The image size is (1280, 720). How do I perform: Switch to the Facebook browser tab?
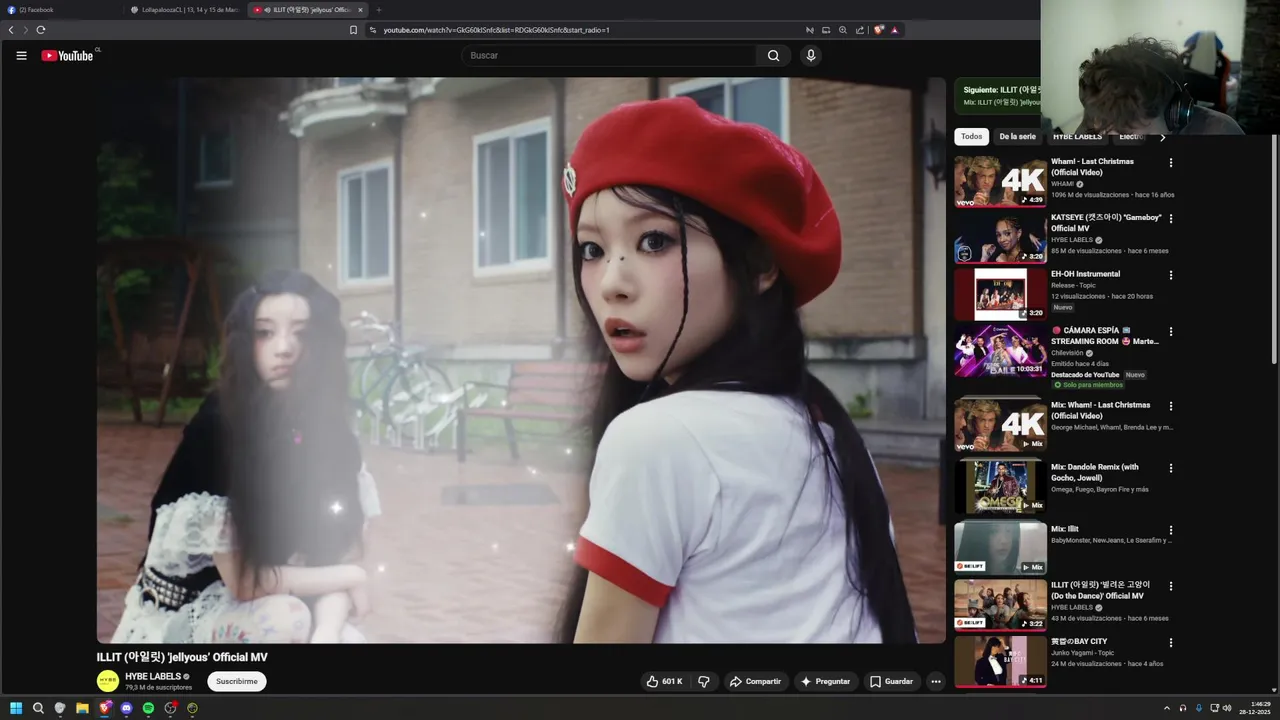pyautogui.click(x=60, y=10)
